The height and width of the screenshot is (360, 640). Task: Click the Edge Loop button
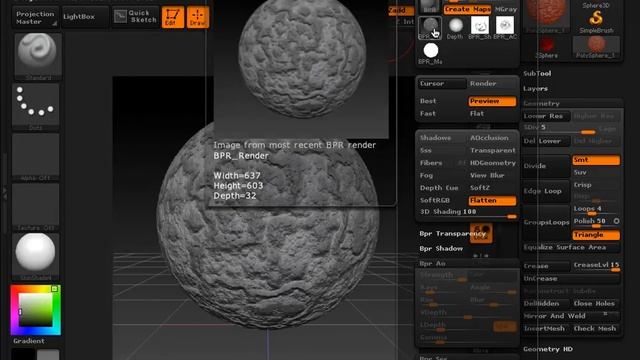pyautogui.click(x=546, y=191)
